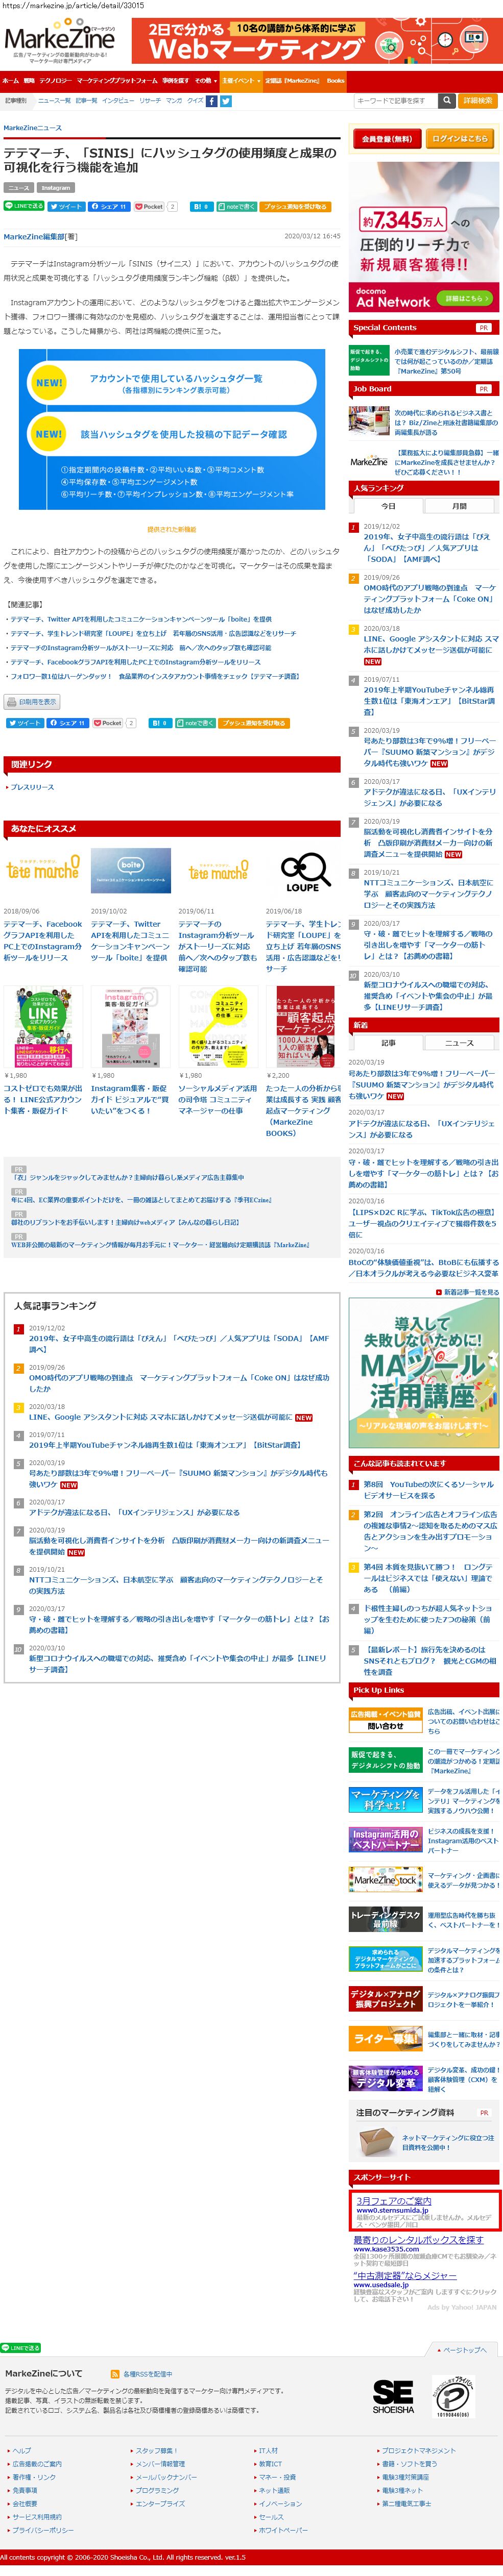Expand the その他 dropdown in navigation
Image resolution: width=503 pixels, height=2576 pixels.
204,81
